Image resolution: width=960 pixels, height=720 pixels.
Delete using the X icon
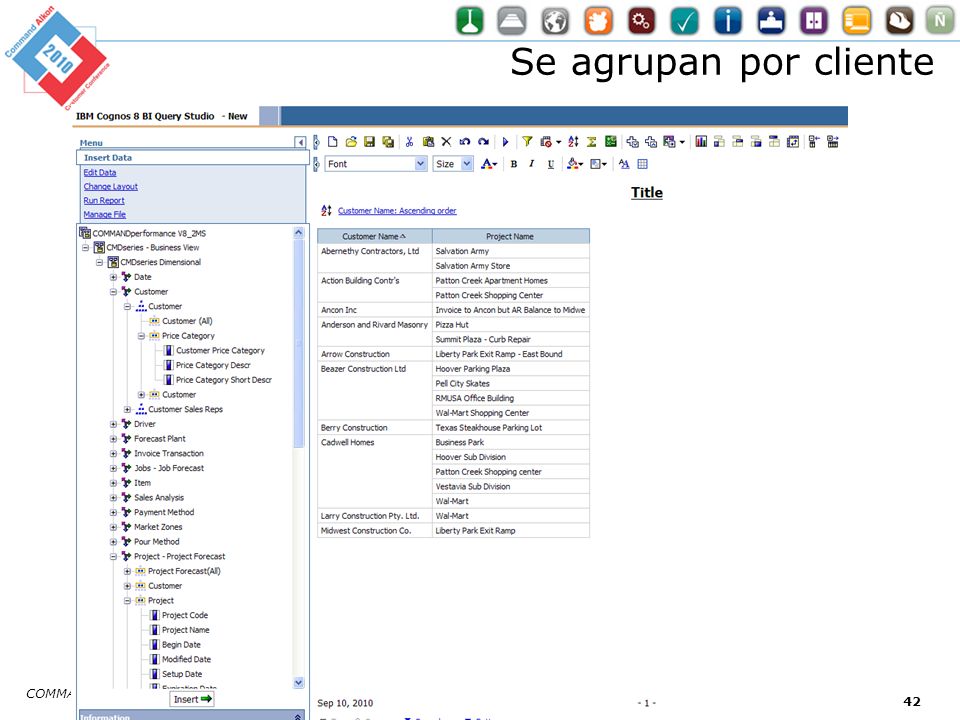coord(446,142)
